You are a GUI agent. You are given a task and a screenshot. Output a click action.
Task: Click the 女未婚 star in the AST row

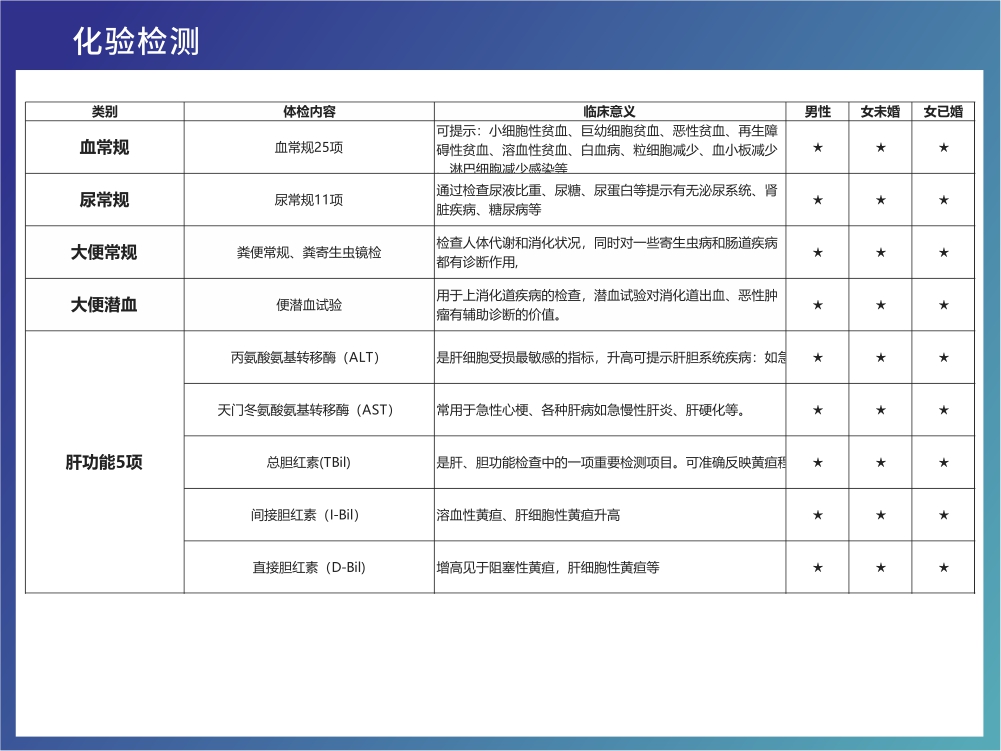(880, 409)
